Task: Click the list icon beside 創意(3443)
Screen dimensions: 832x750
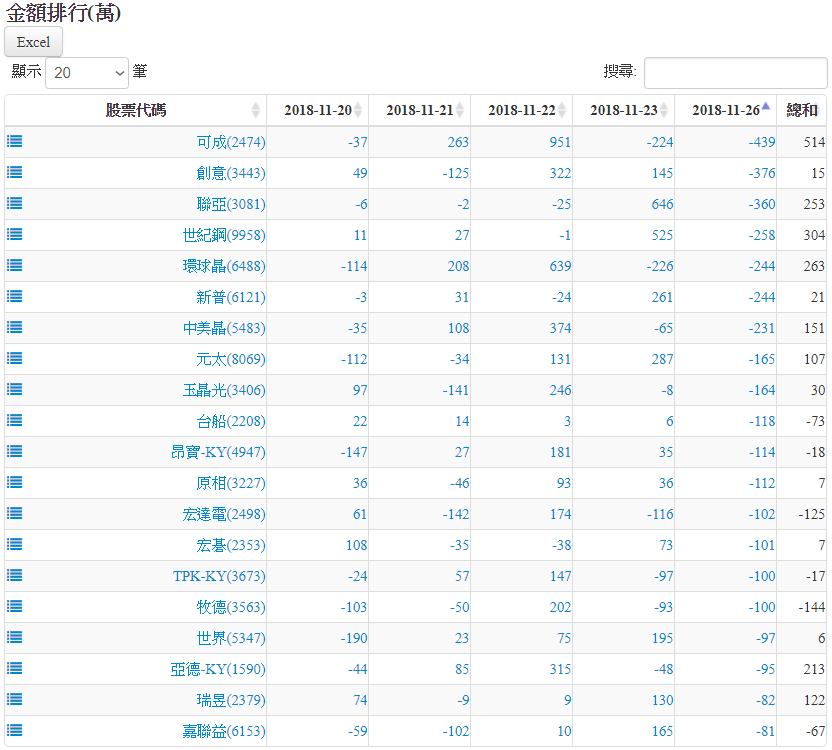Action: click(15, 172)
